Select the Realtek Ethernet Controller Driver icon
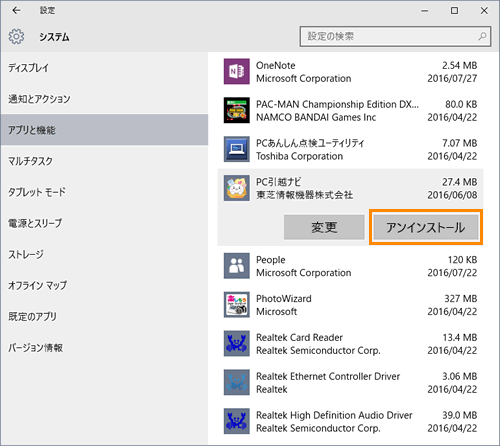500x446 pixels. pos(237,382)
